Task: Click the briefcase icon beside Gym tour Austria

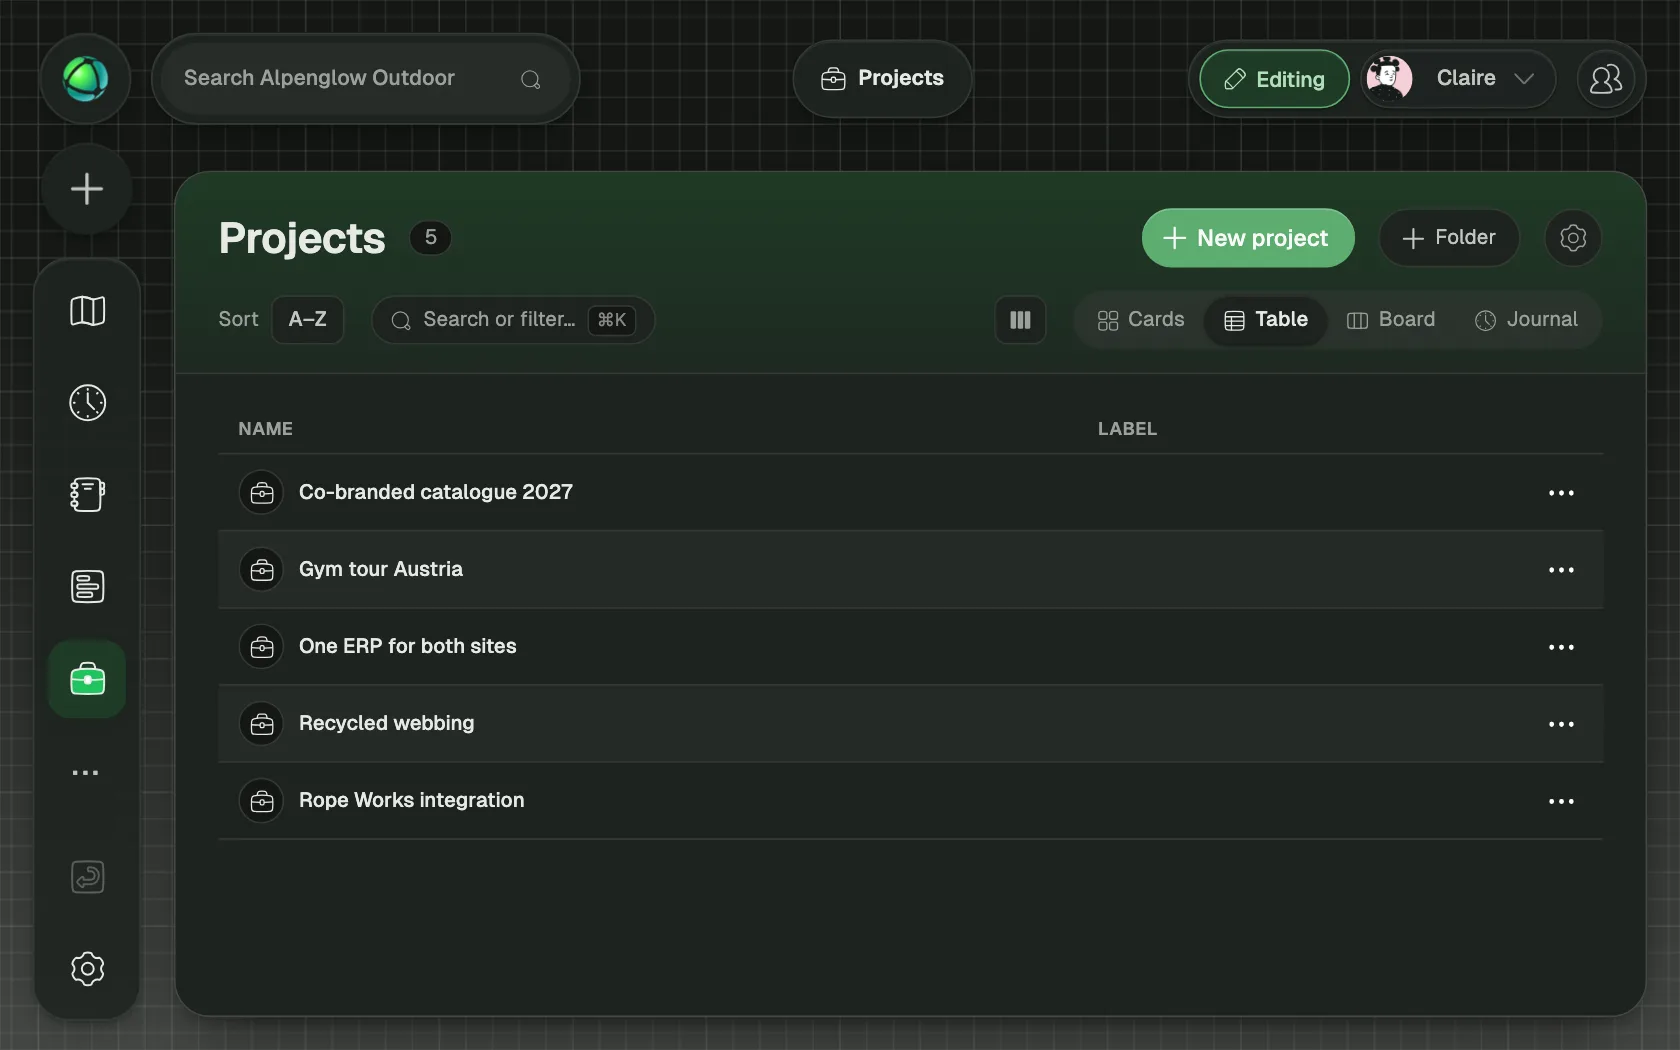Action: pyautogui.click(x=262, y=570)
